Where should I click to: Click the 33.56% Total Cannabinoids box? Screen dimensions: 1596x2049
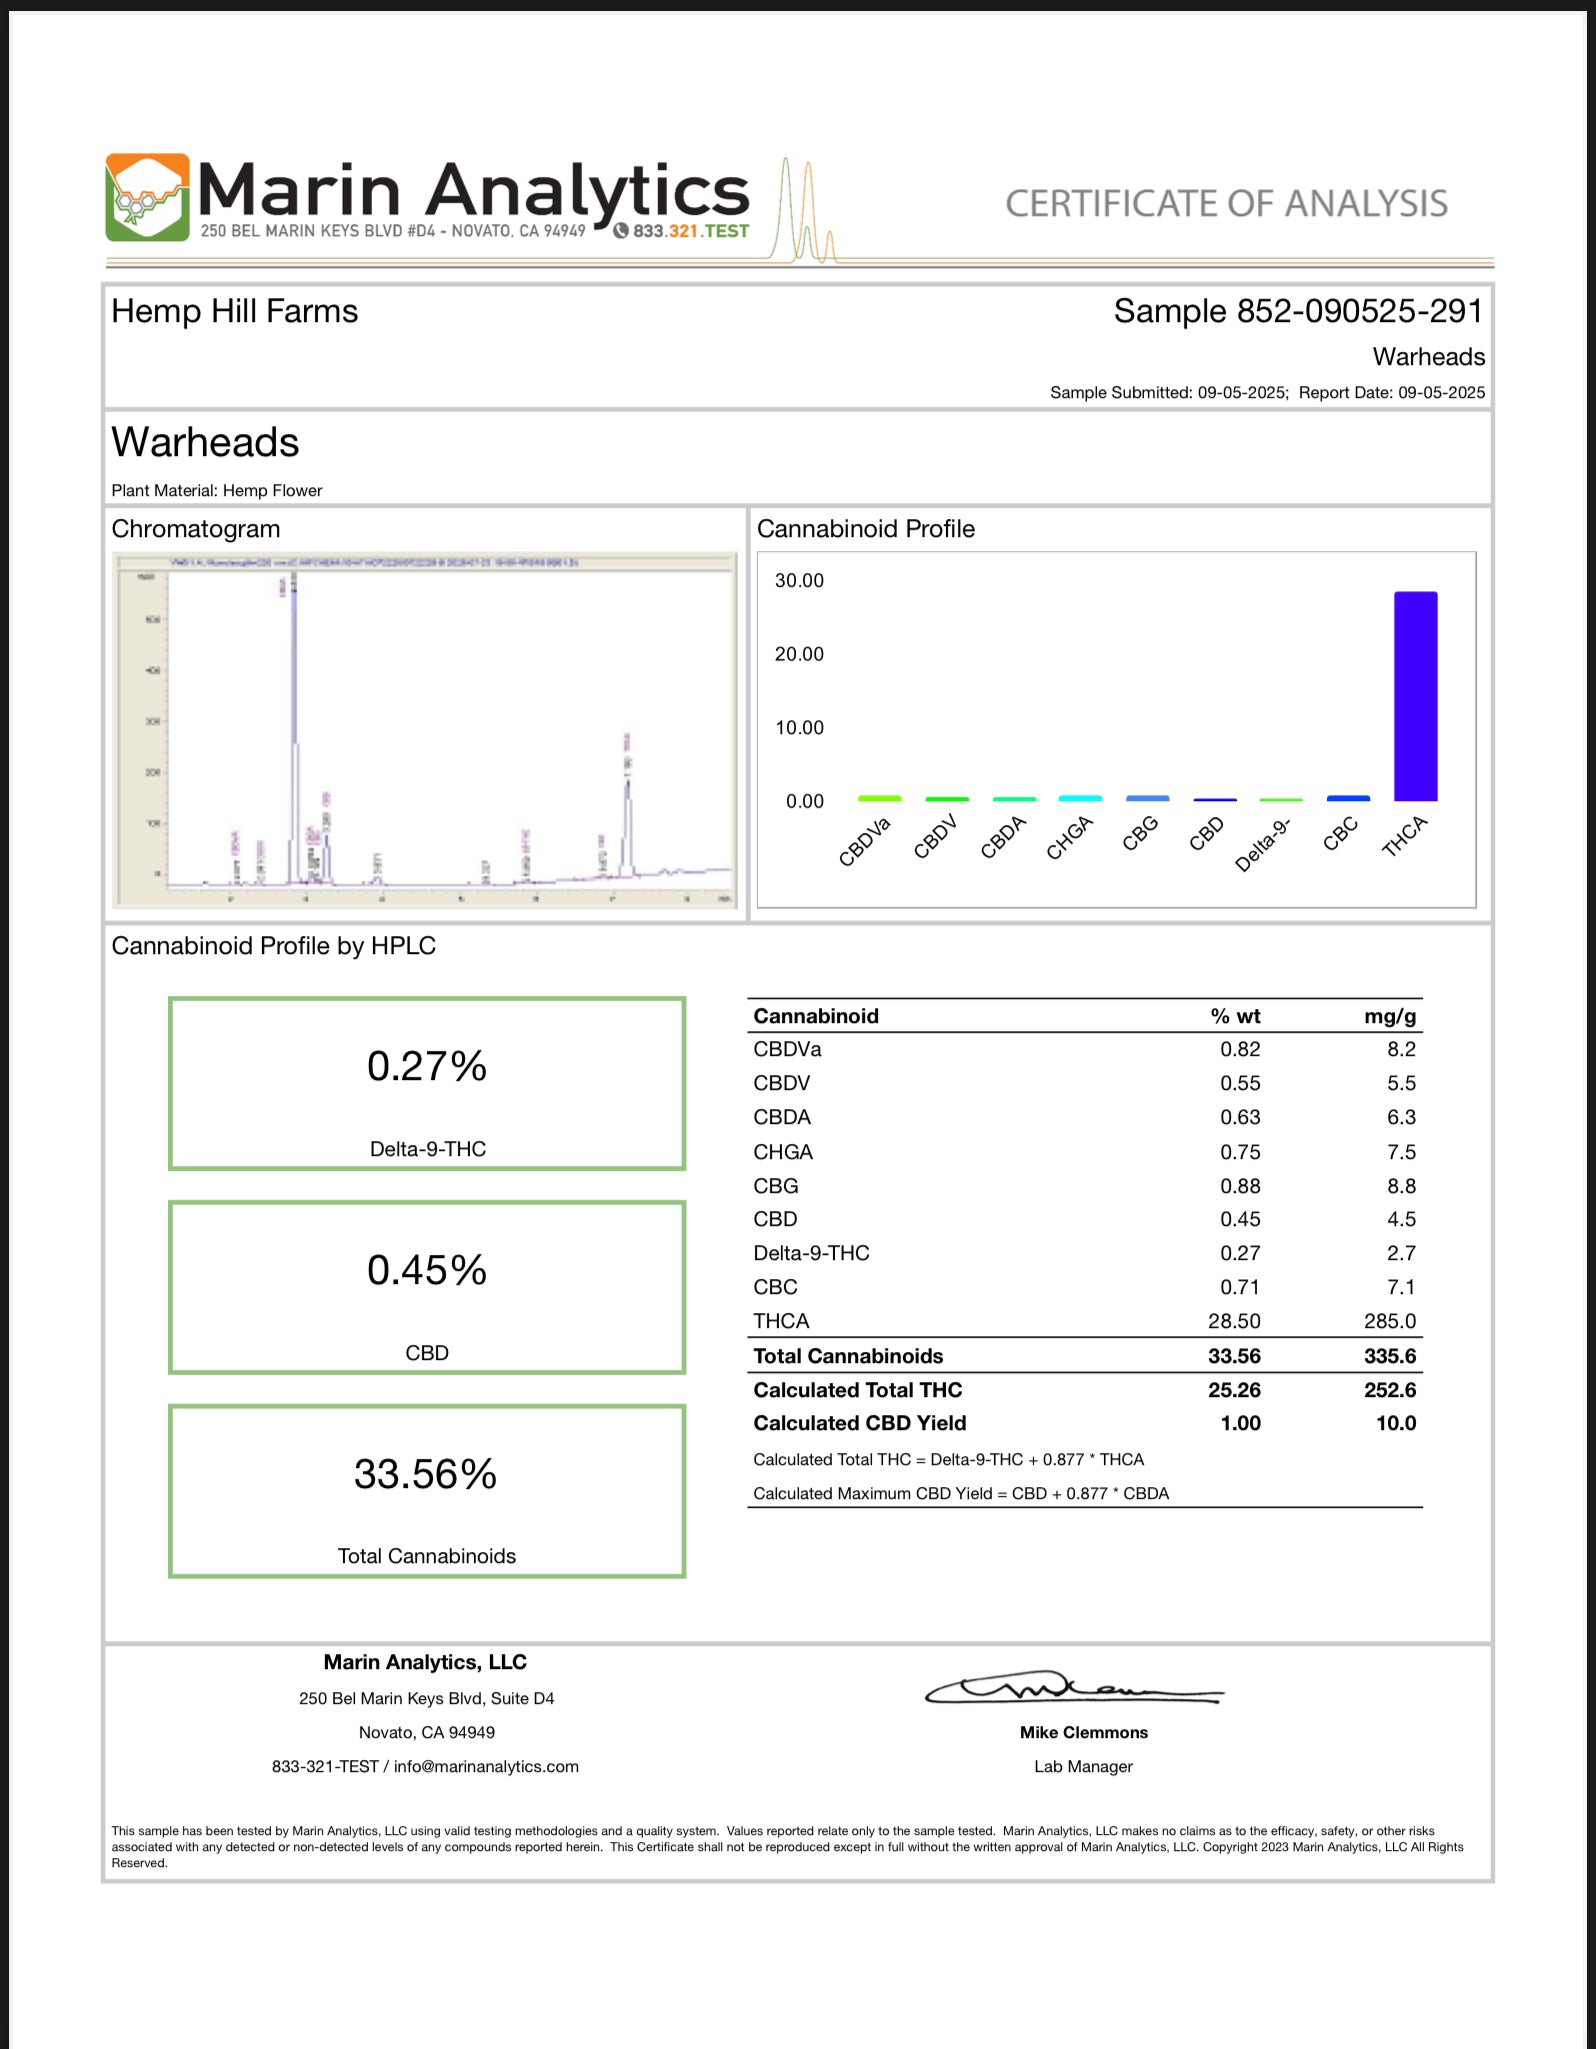pos(427,1491)
